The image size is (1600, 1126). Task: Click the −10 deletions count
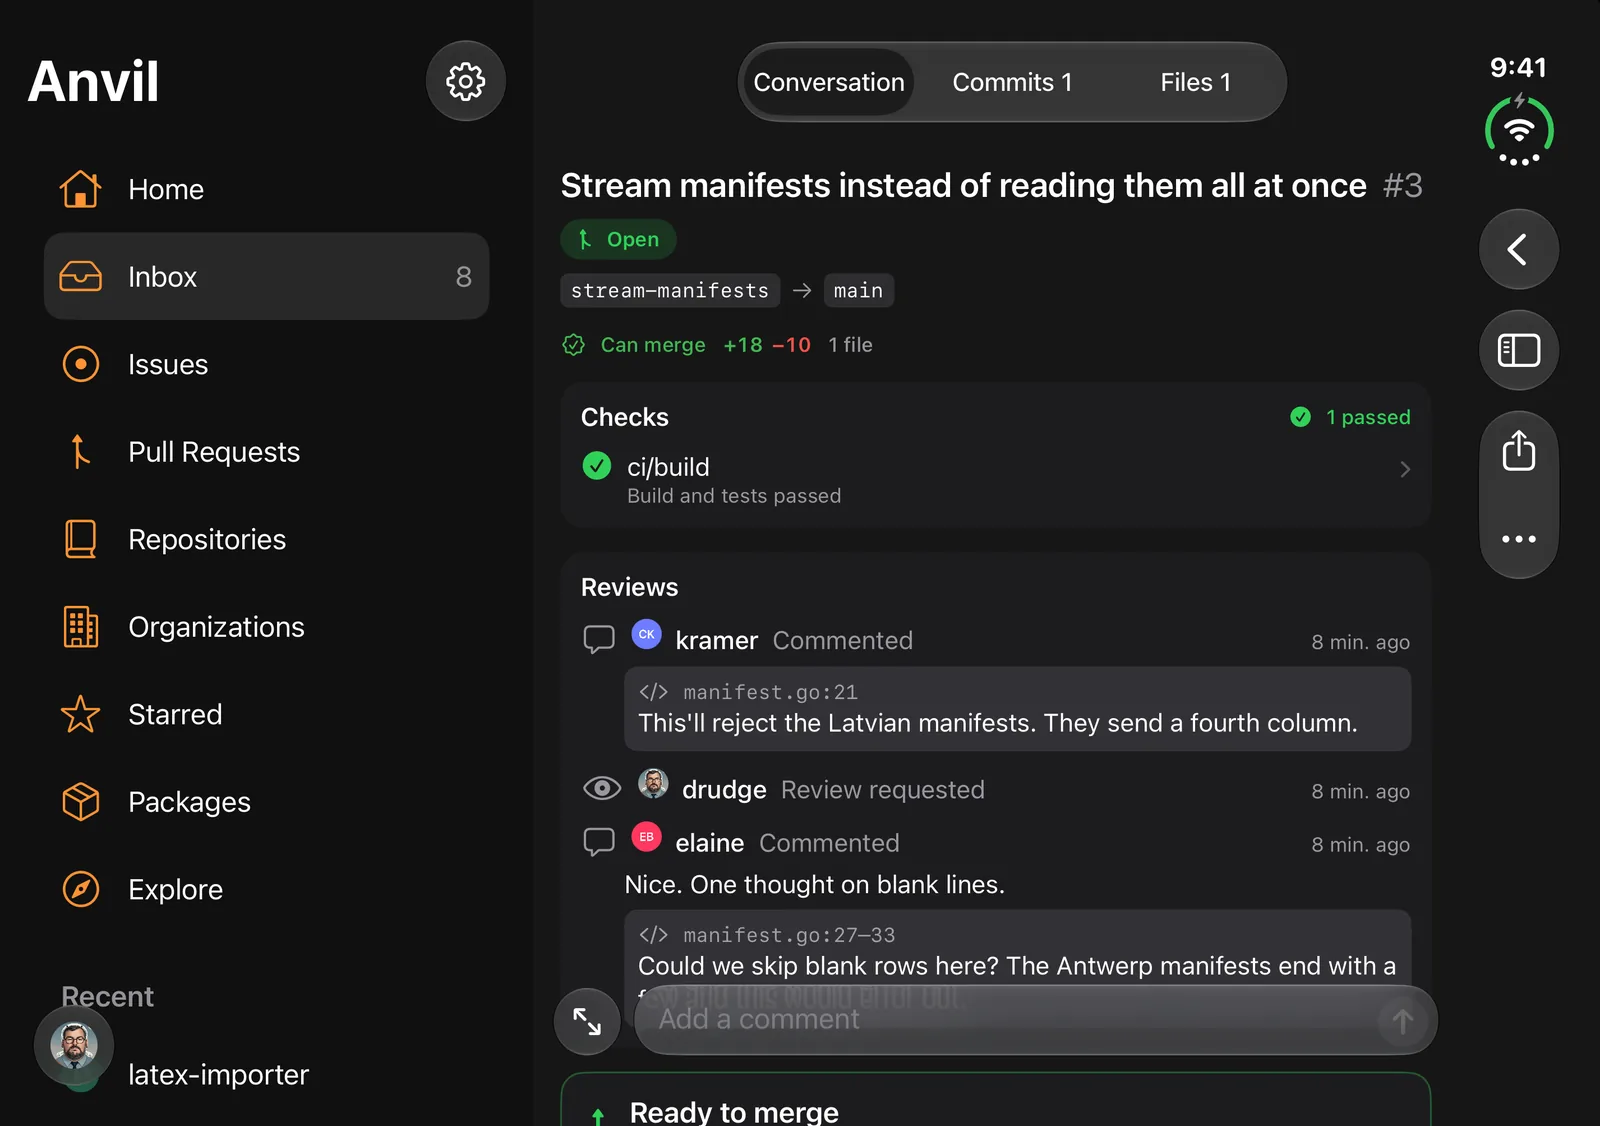[791, 345]
